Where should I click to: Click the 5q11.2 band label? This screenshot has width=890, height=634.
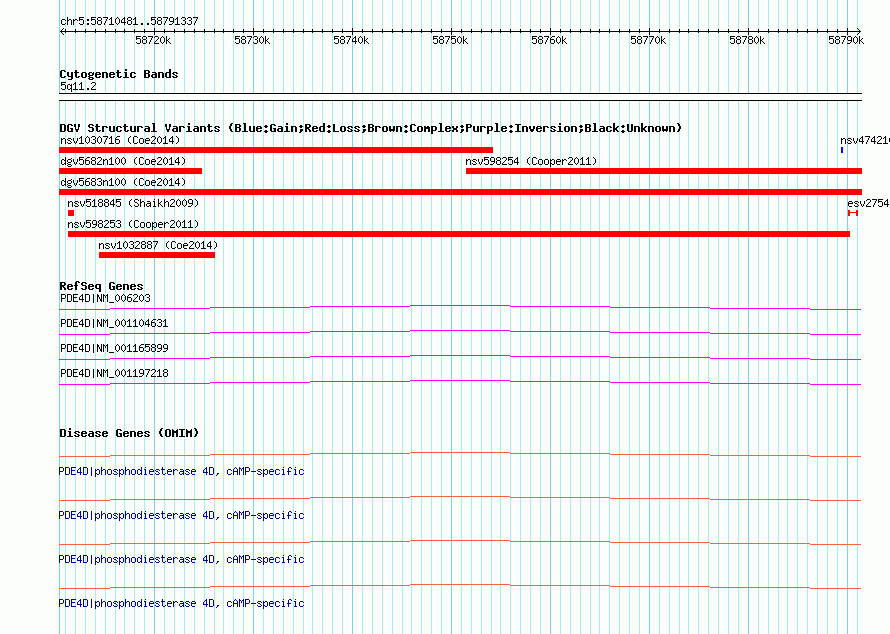click(x=78, y=86)
